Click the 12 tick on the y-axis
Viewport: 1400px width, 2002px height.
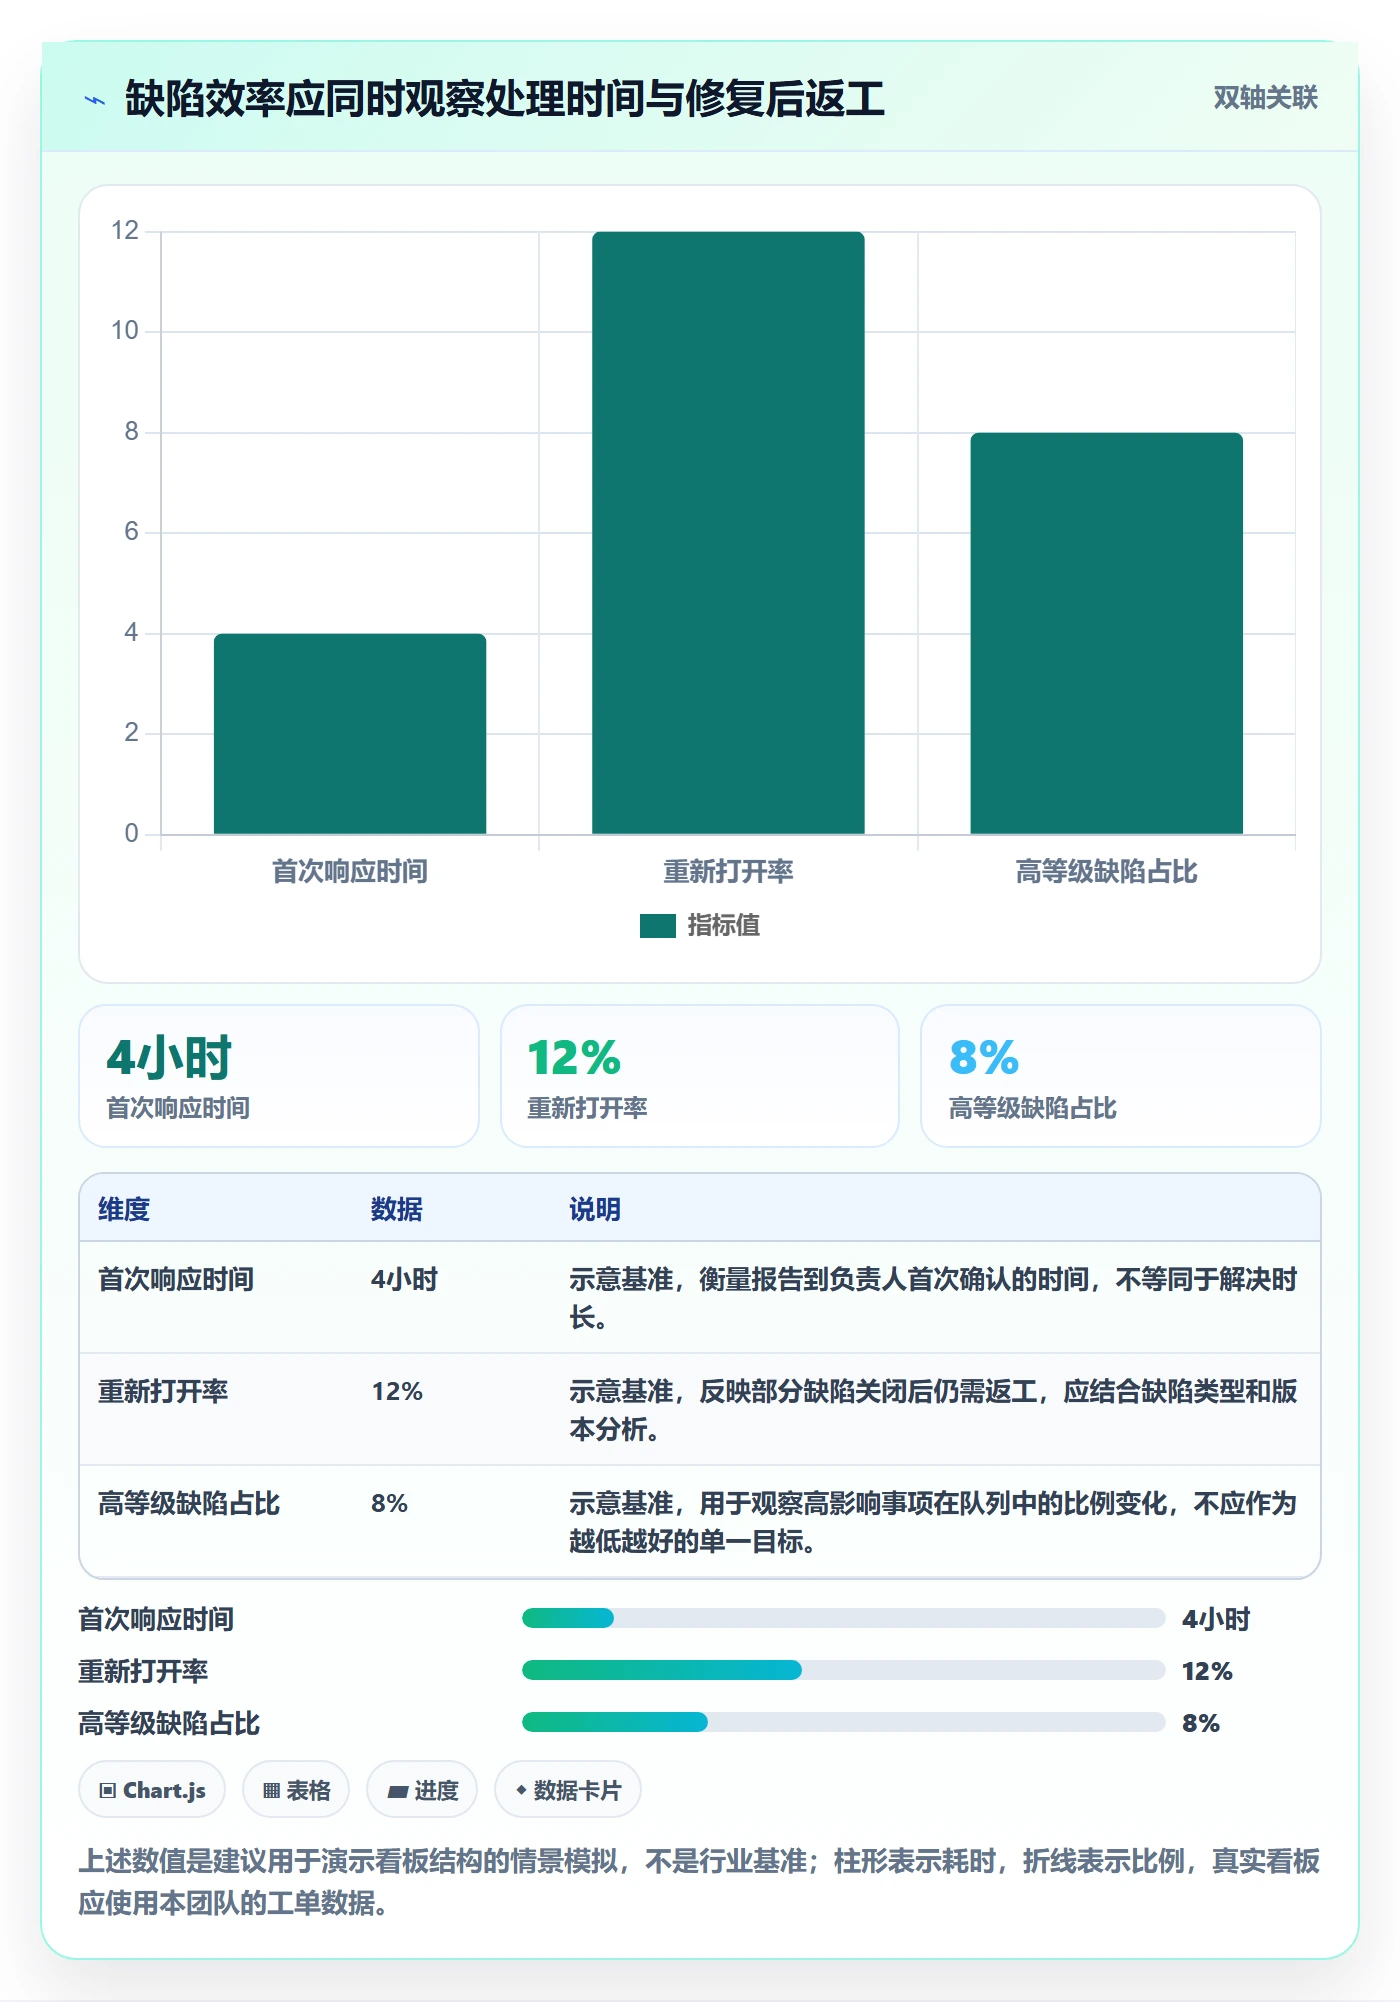(125, 231)
